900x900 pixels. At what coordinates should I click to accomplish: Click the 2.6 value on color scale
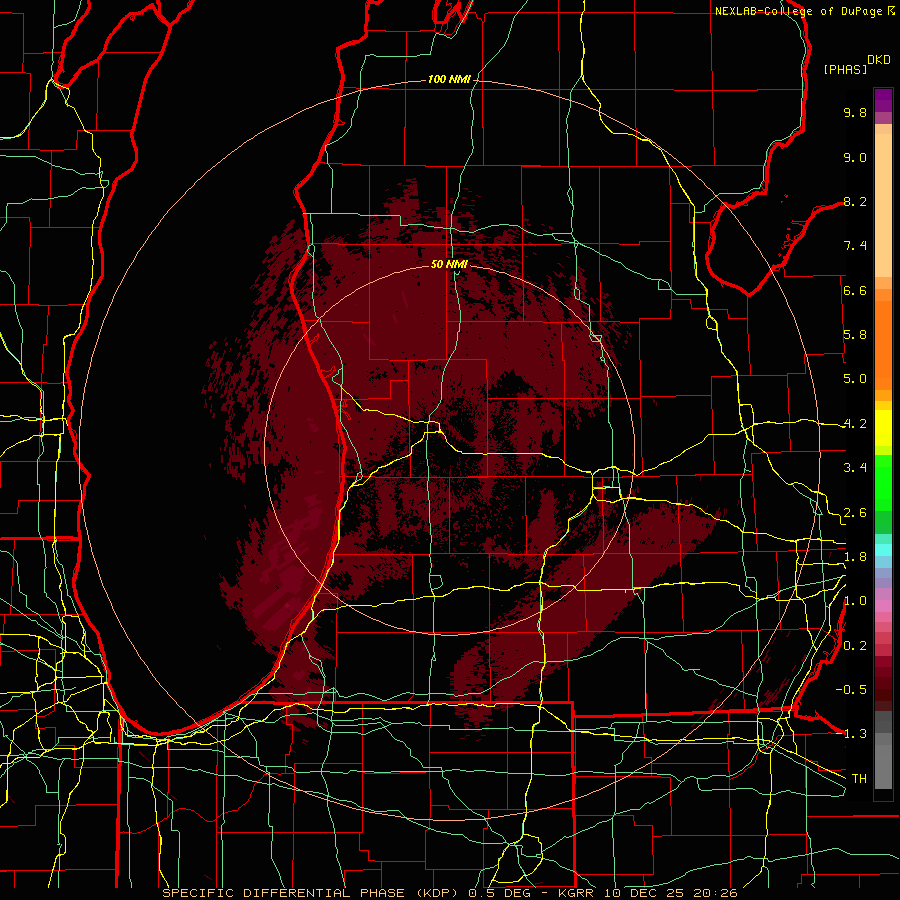coord(855,513)
